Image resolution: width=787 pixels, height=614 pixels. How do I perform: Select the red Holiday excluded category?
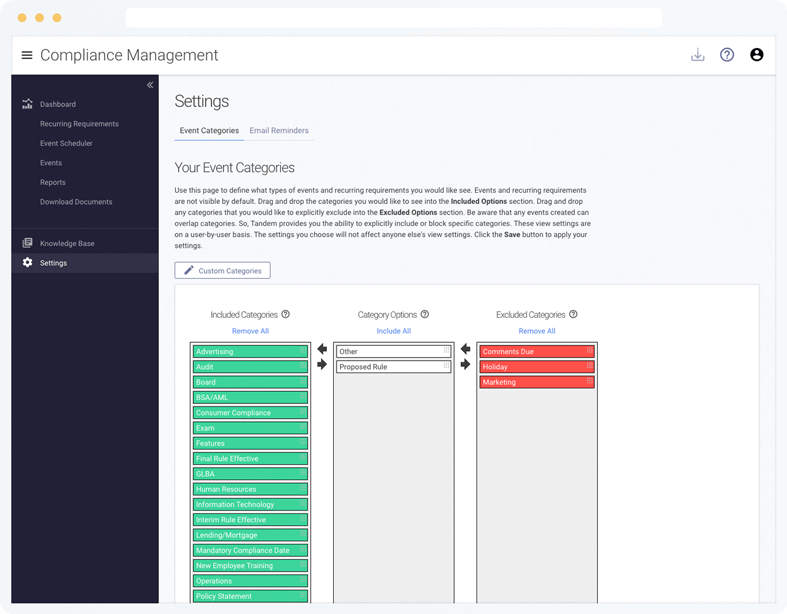(536, 367)
